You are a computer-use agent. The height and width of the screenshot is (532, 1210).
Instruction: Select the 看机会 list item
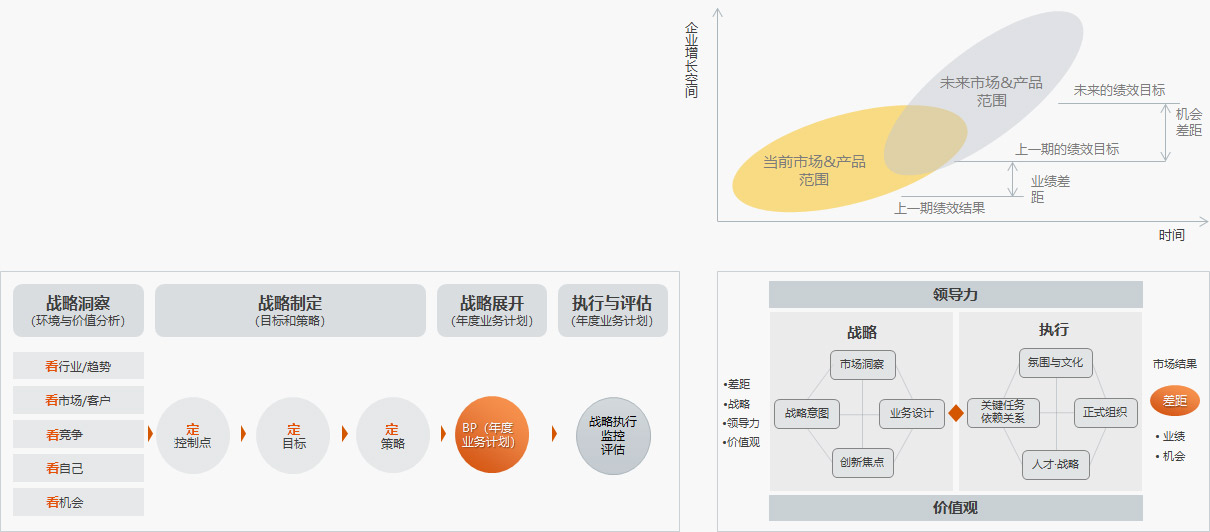pyautogui.click(x=78, y=502)
